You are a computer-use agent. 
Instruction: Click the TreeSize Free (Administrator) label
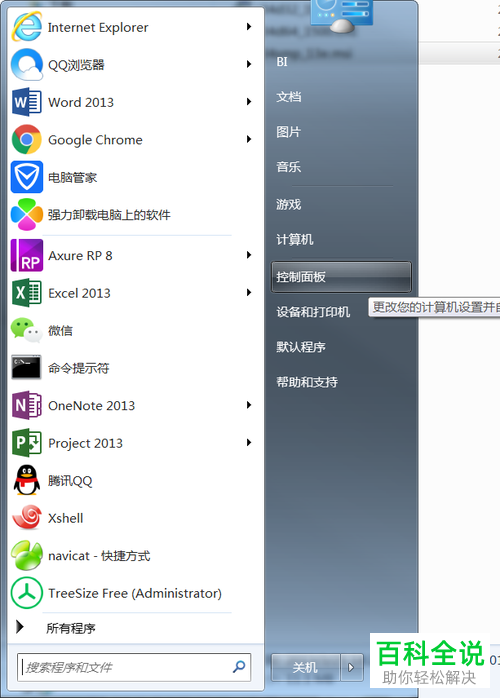click(135, 593)
